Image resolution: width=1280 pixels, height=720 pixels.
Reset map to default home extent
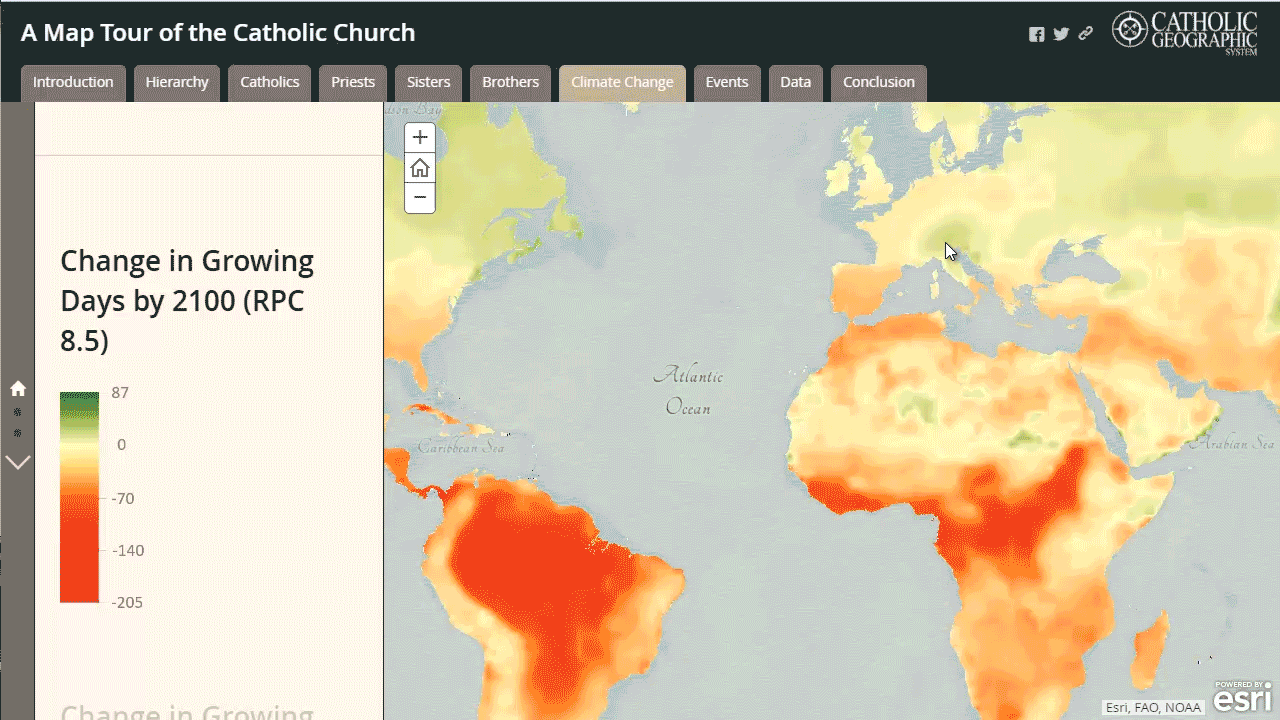click(420, 168)
